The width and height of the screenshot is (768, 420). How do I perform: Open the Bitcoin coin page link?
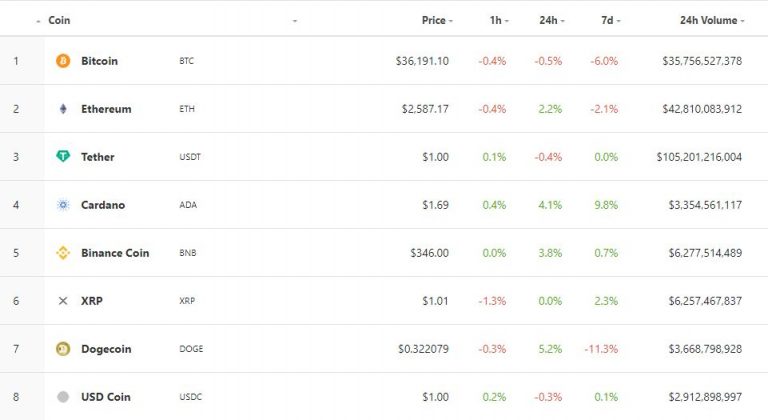[99, 61]
